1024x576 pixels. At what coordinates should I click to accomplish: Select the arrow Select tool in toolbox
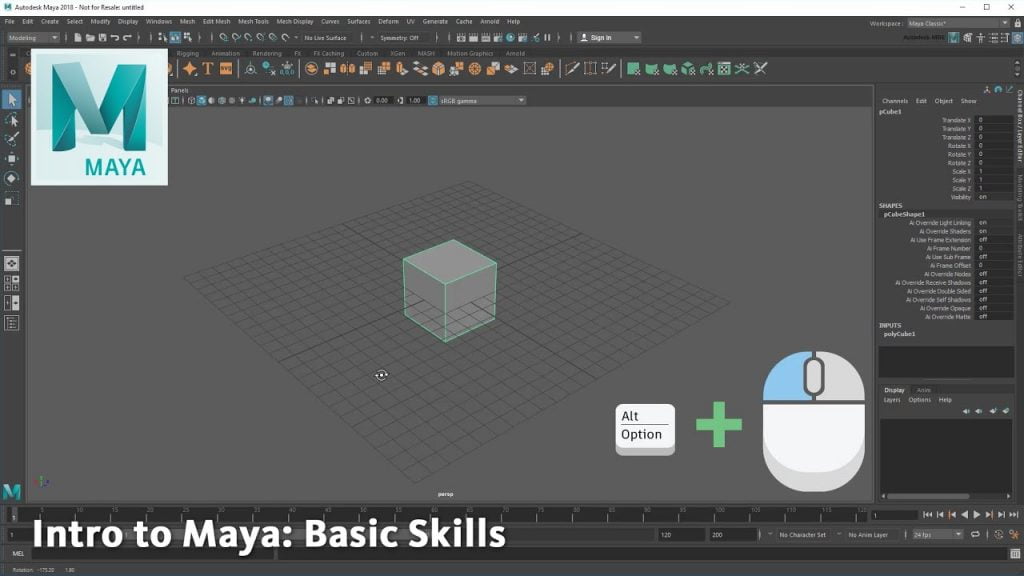pyautogui.click(x=12, y=99)
